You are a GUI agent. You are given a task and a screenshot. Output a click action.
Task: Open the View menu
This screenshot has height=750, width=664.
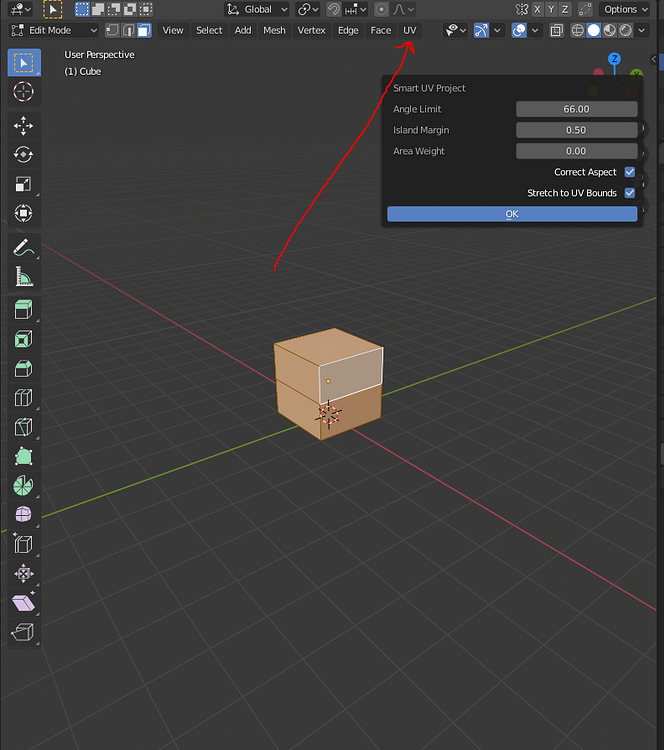point(173,31)
